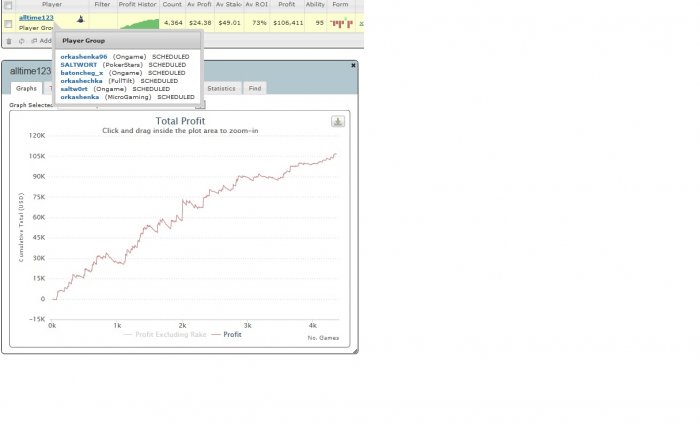Check the alltime123 row checkbox
The width and height of the screenshot is (700, 425).
tap(8, 24)
